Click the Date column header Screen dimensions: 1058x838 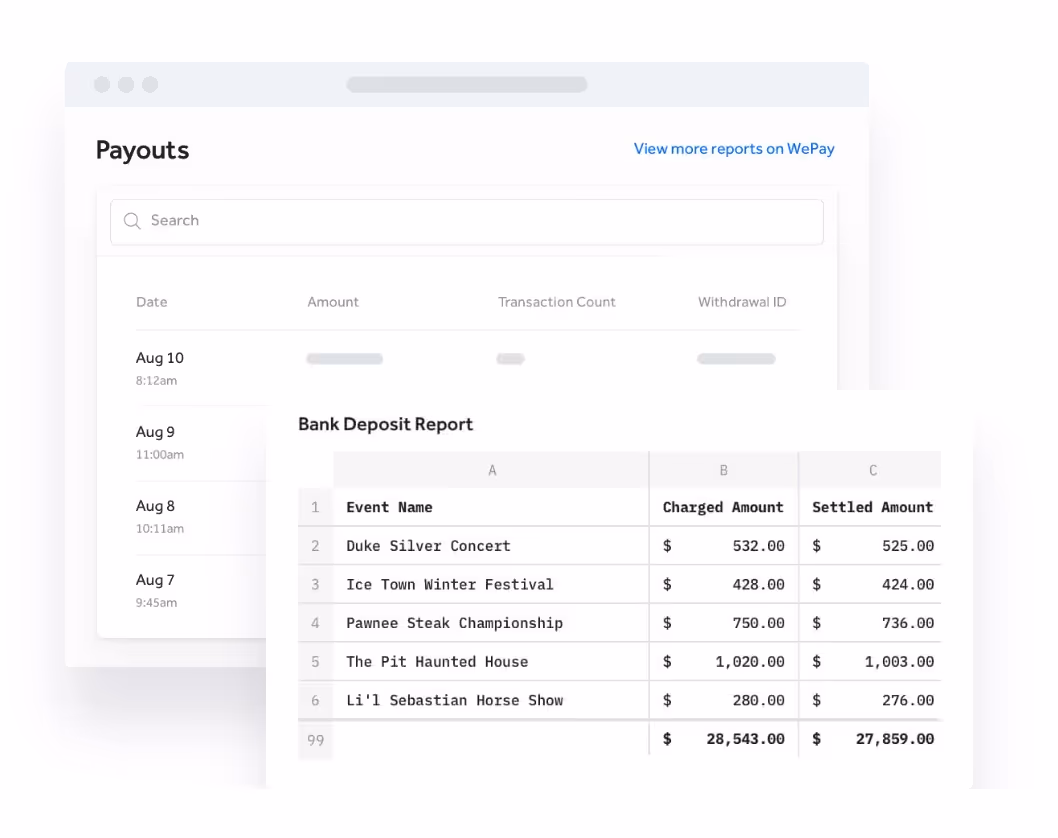152,302
